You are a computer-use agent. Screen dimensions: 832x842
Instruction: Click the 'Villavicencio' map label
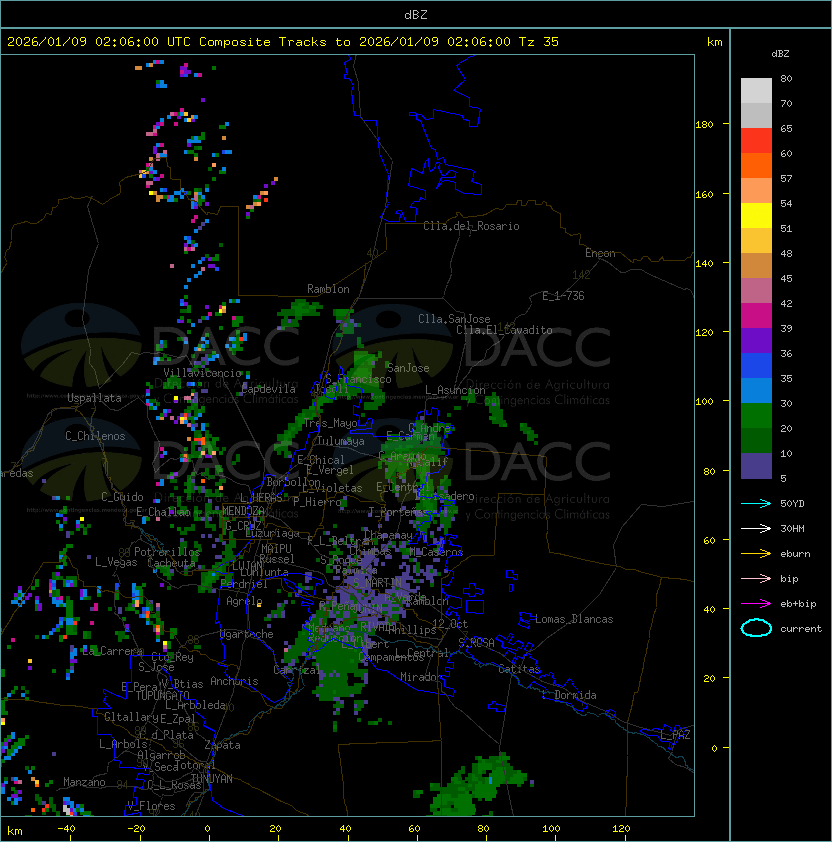pos(202,373)
